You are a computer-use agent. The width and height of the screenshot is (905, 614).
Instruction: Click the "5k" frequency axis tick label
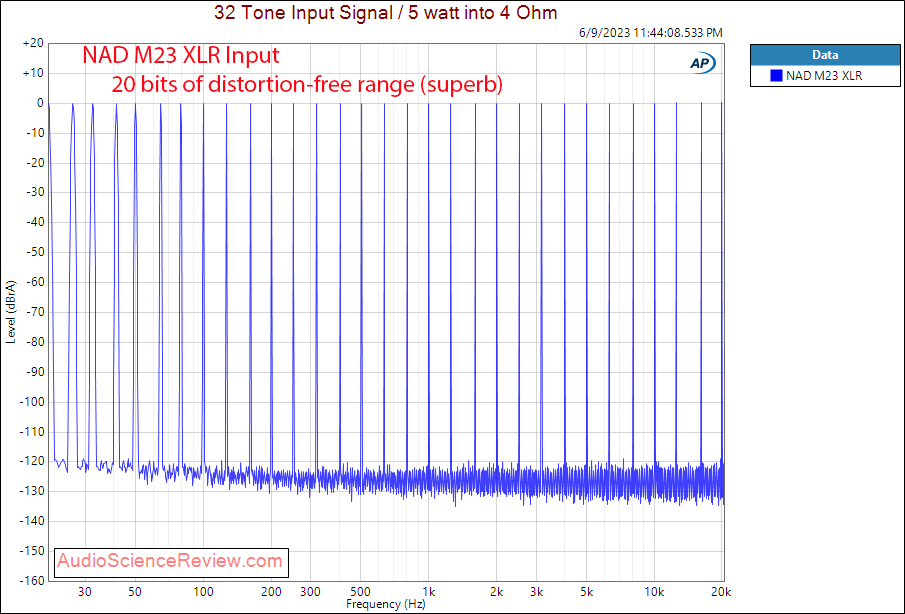586,592
